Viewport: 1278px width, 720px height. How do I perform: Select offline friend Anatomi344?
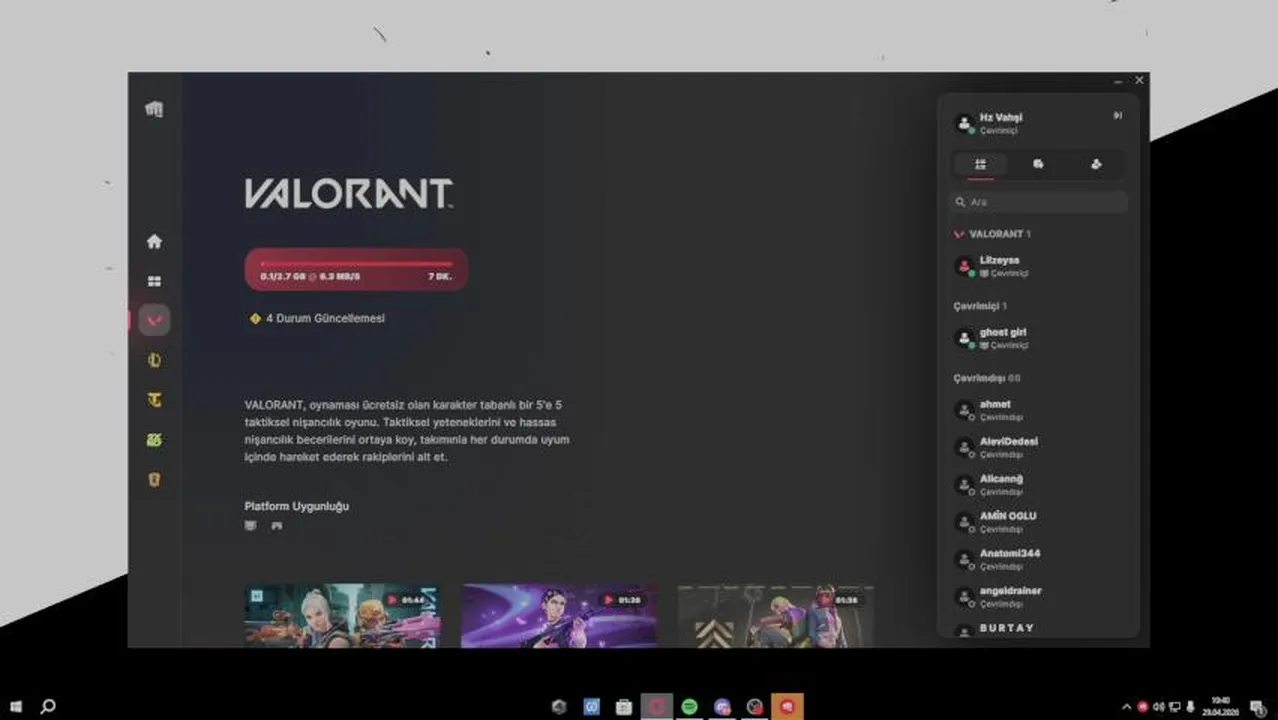[1039, 559]
